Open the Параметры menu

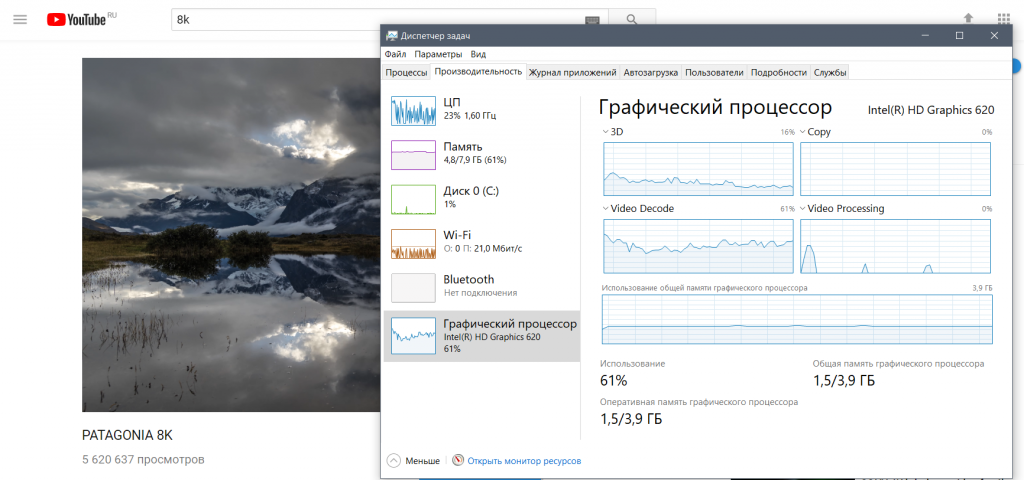(438, 54)
